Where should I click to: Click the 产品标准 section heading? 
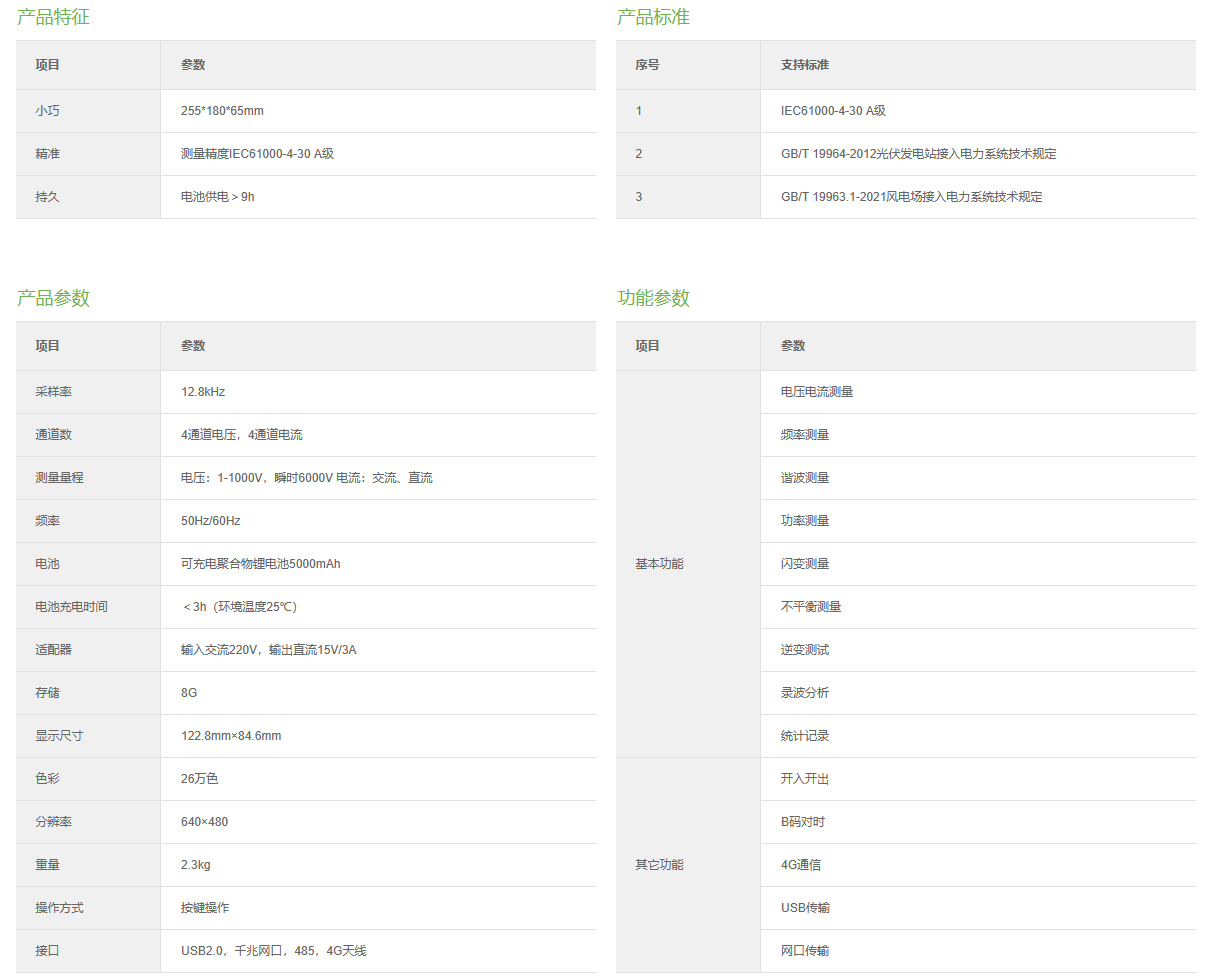tap(653, 17)
